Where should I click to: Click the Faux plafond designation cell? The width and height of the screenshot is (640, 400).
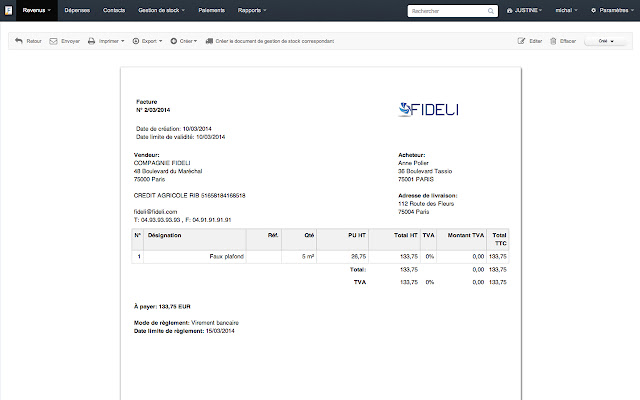click(x=195, y=256)
